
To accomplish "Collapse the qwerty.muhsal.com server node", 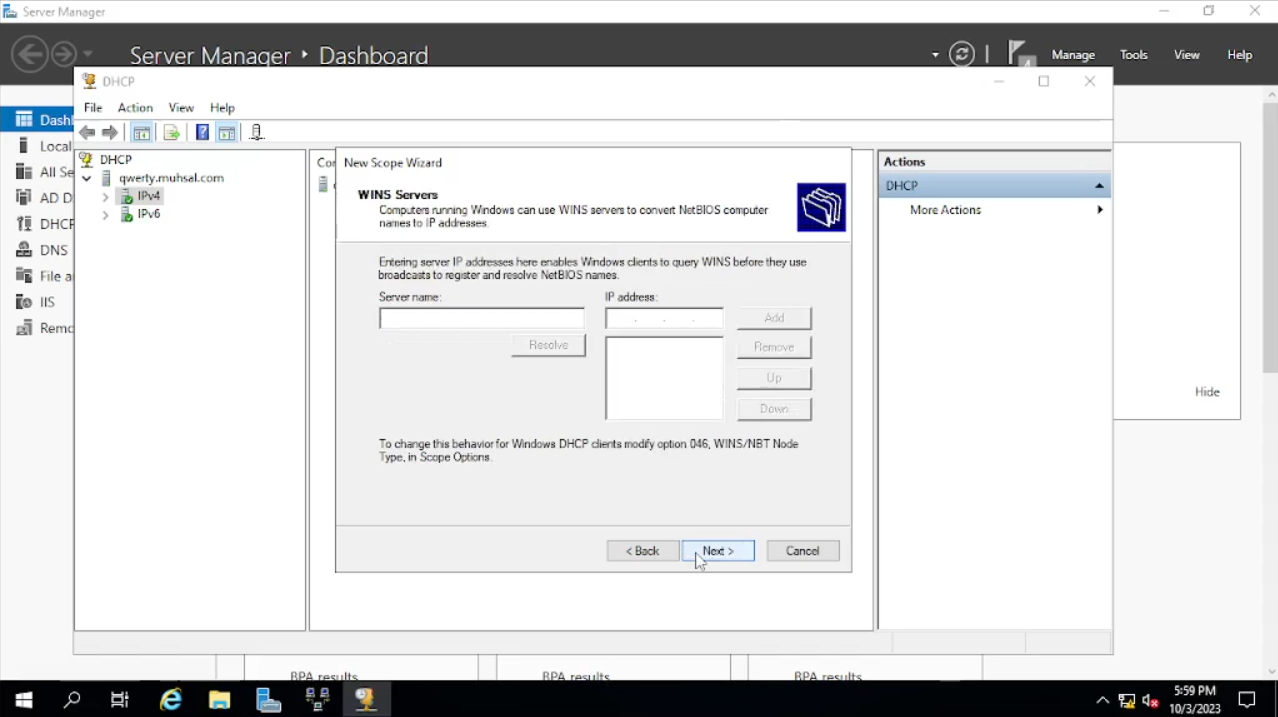I will (x=87, y=179).
